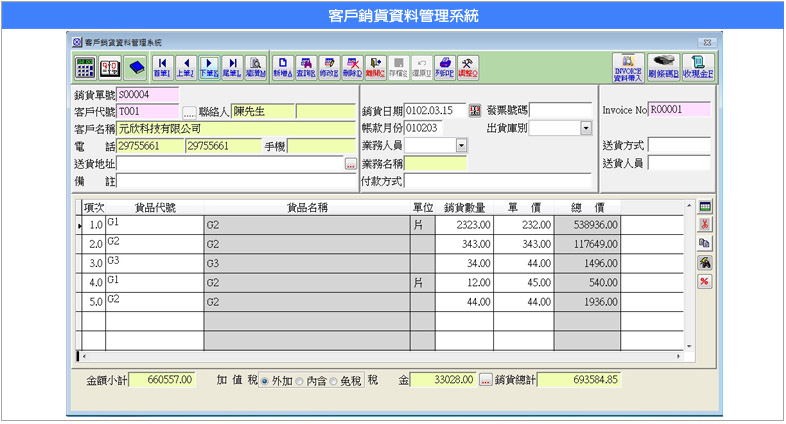Select the 內含 tax radio button
The image size is (786, 424).
300,381
